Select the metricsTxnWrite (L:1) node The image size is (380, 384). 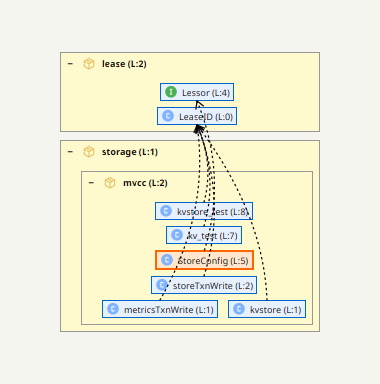pos(160,309)
